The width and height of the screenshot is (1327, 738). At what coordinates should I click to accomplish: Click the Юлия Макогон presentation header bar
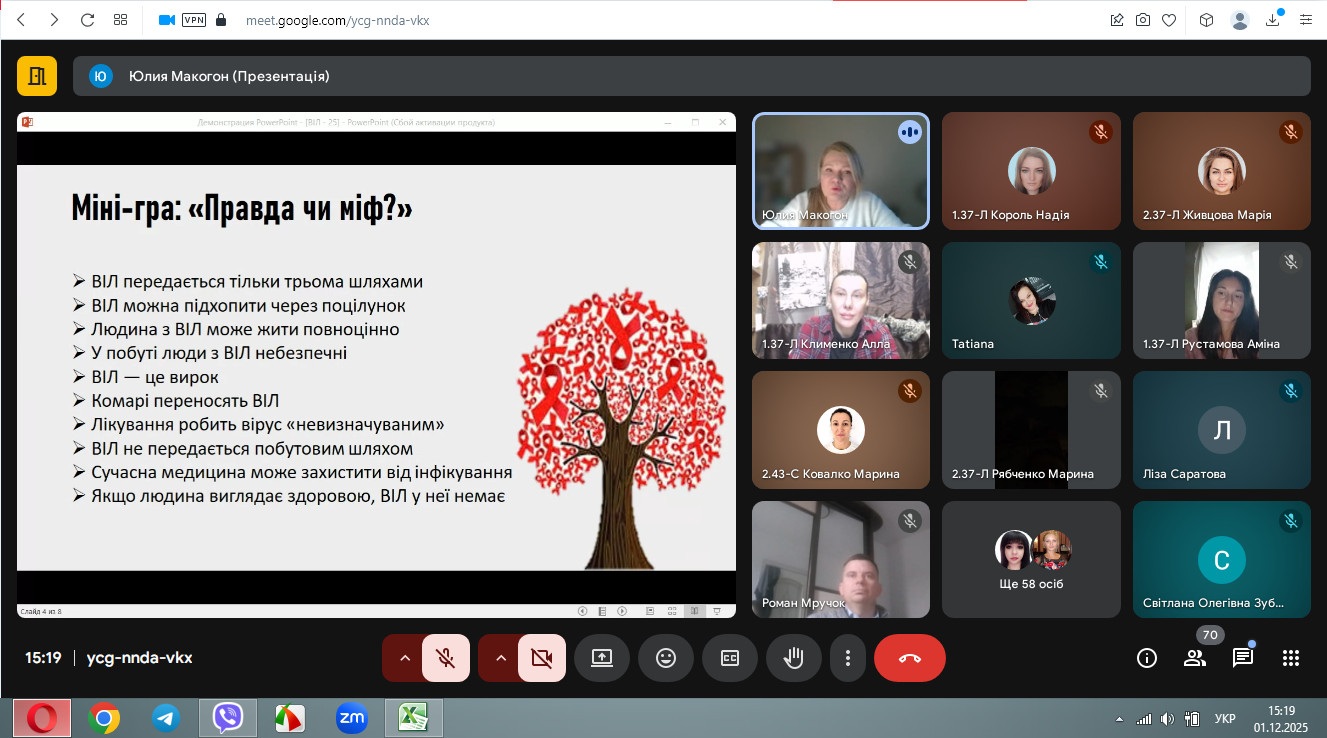pyautogui.click(x=691, y=76)
